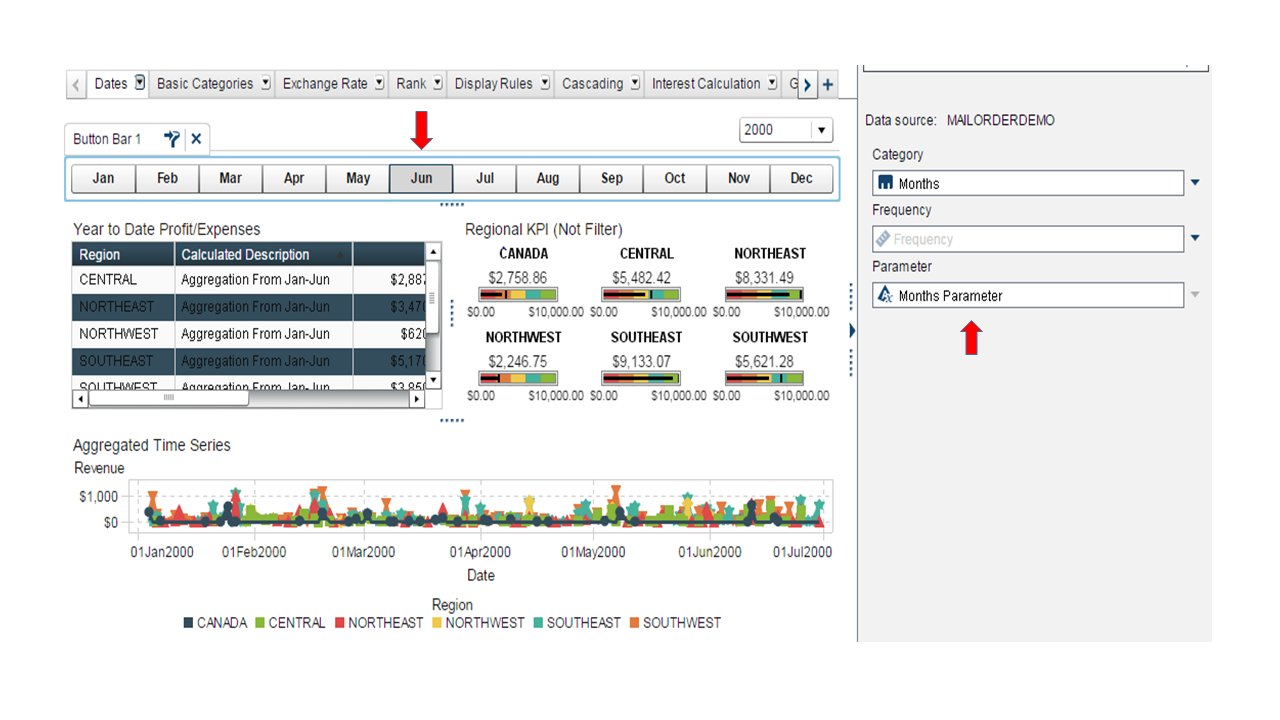Toggle the Jun month button
This screenshot has width=1280, height=720.
click(421, 179)
